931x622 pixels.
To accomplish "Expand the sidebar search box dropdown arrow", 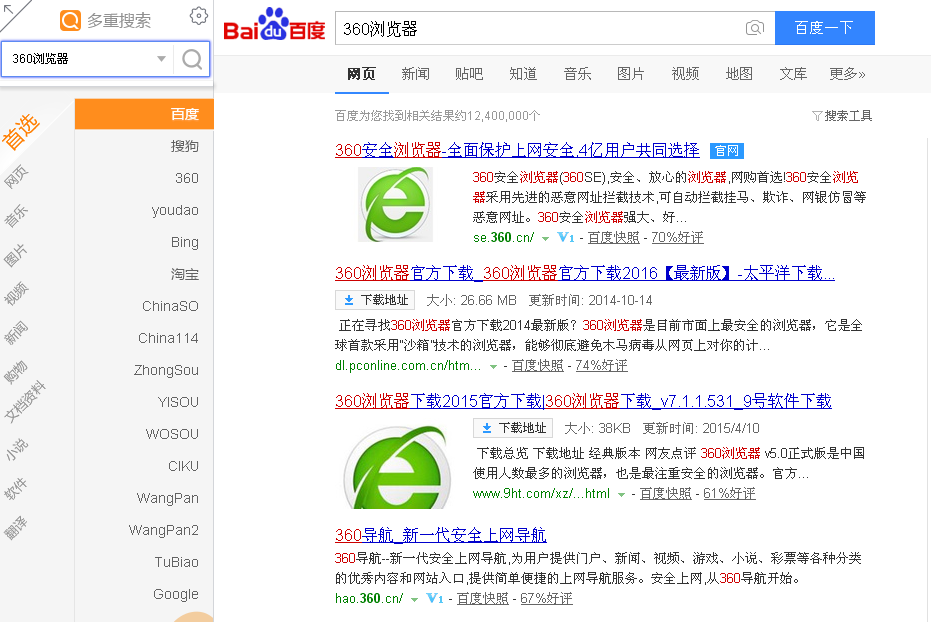I will click(161, 59).
